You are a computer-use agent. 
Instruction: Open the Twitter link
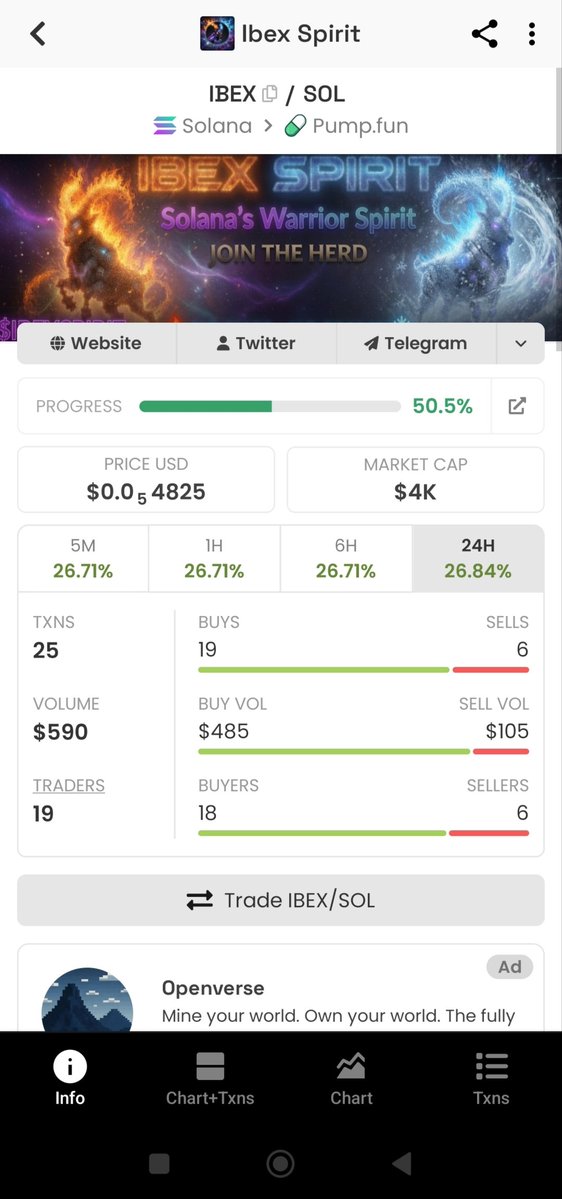256,343
